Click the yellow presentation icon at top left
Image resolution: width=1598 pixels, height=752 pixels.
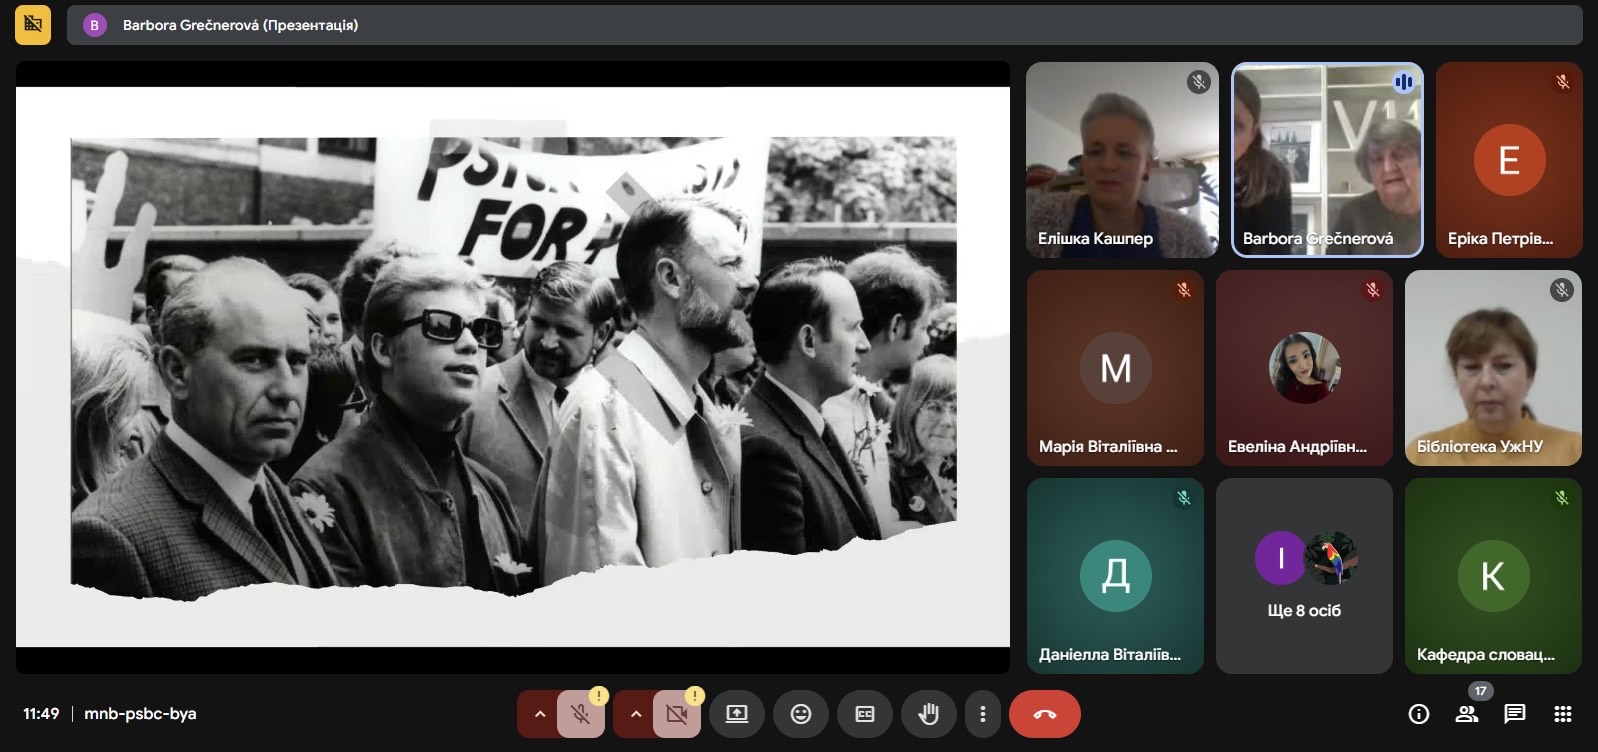(x=33, y=25)
